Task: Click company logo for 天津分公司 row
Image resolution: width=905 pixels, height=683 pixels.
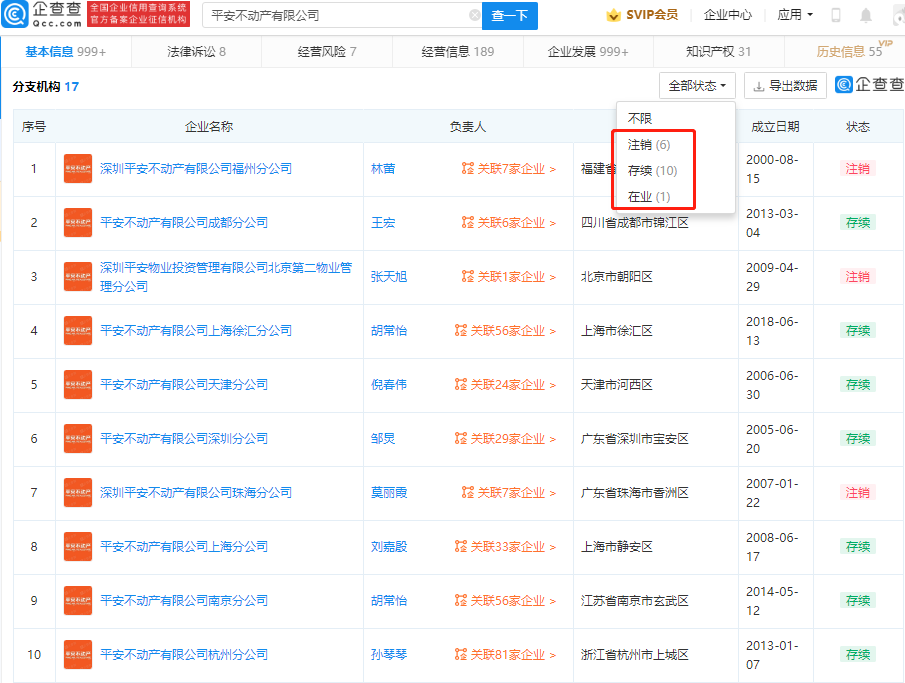Action: click(x=78, y=385)
